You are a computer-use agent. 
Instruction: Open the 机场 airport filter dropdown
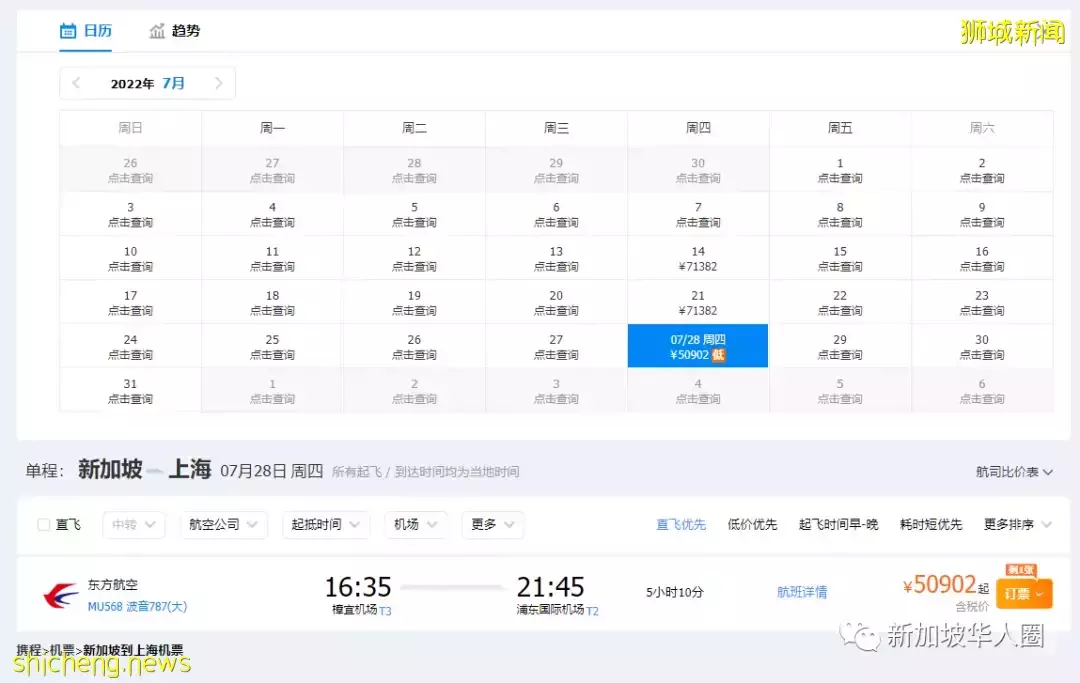point(415,524)
